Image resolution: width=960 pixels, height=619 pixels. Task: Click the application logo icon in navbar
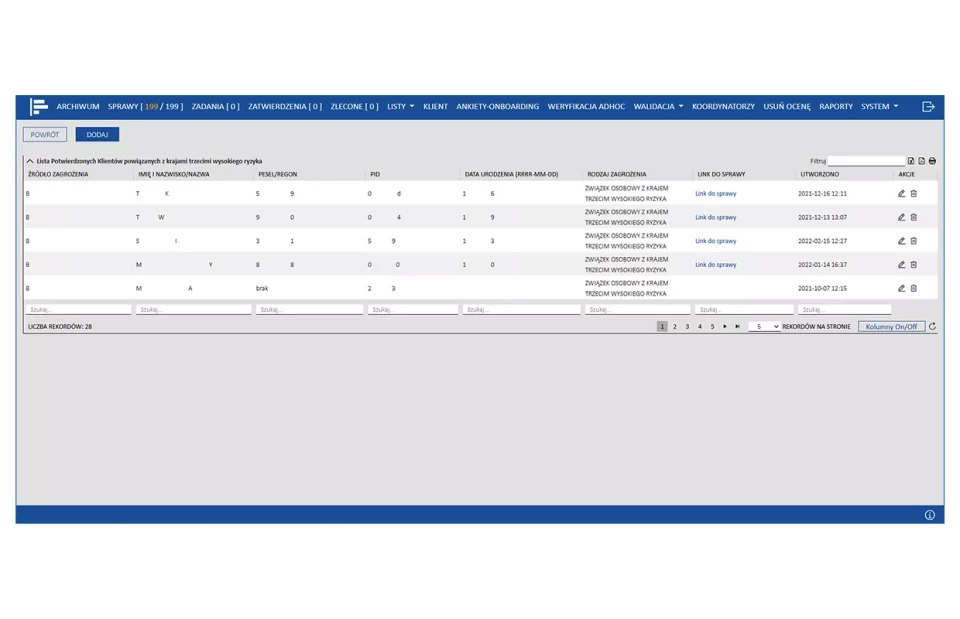coord(39,106)
